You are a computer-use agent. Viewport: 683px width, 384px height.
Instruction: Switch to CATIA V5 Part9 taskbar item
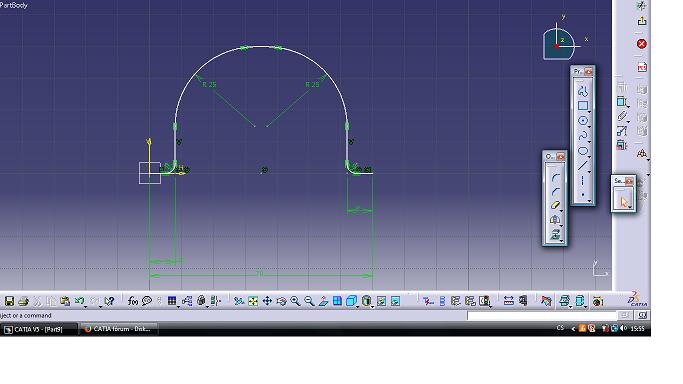point(39,329)
